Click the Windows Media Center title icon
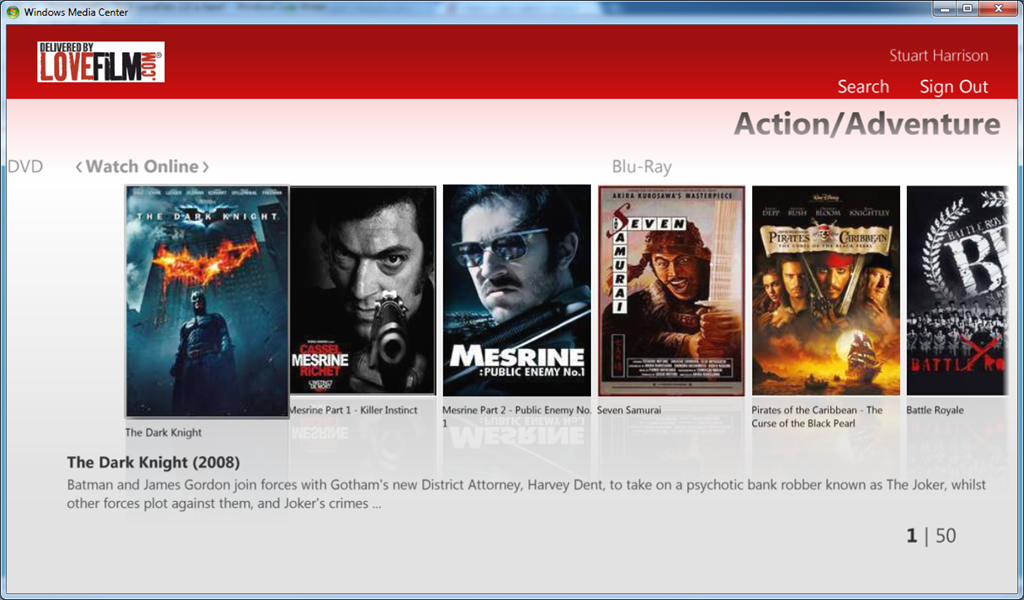Screen dimensions: 1024x600 [13, 12]
